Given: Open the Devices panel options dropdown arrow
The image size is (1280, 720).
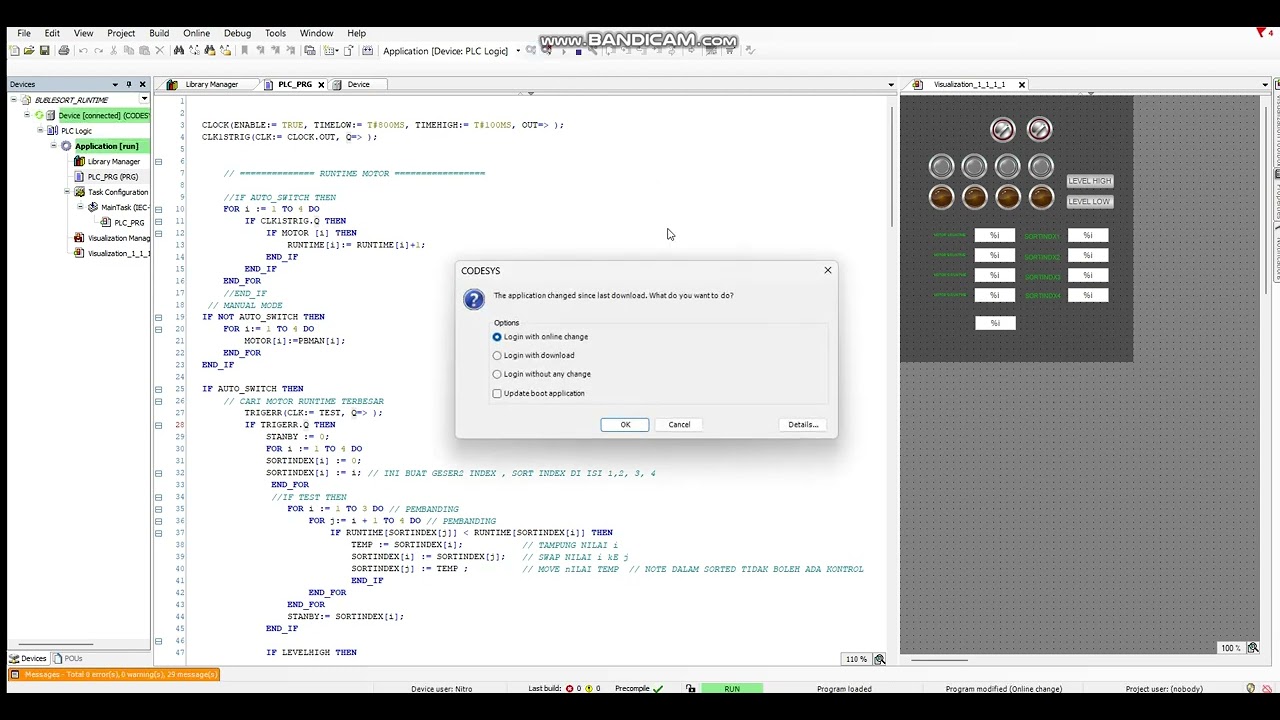Looking at the screenshot, I should 115,84.
